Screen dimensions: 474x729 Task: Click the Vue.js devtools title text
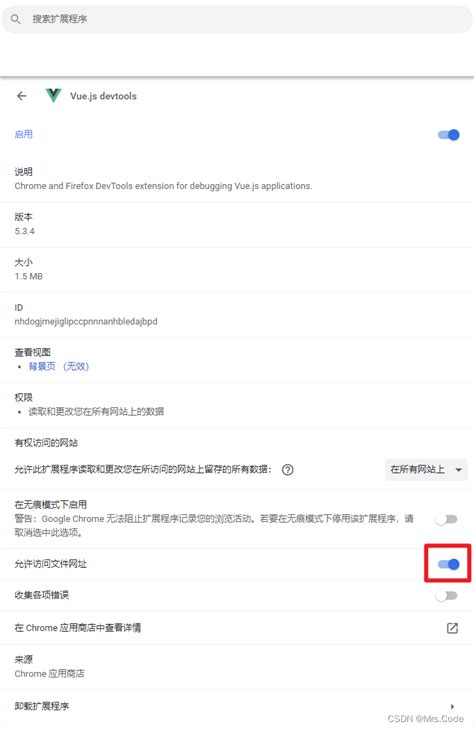tap(103, 96)
